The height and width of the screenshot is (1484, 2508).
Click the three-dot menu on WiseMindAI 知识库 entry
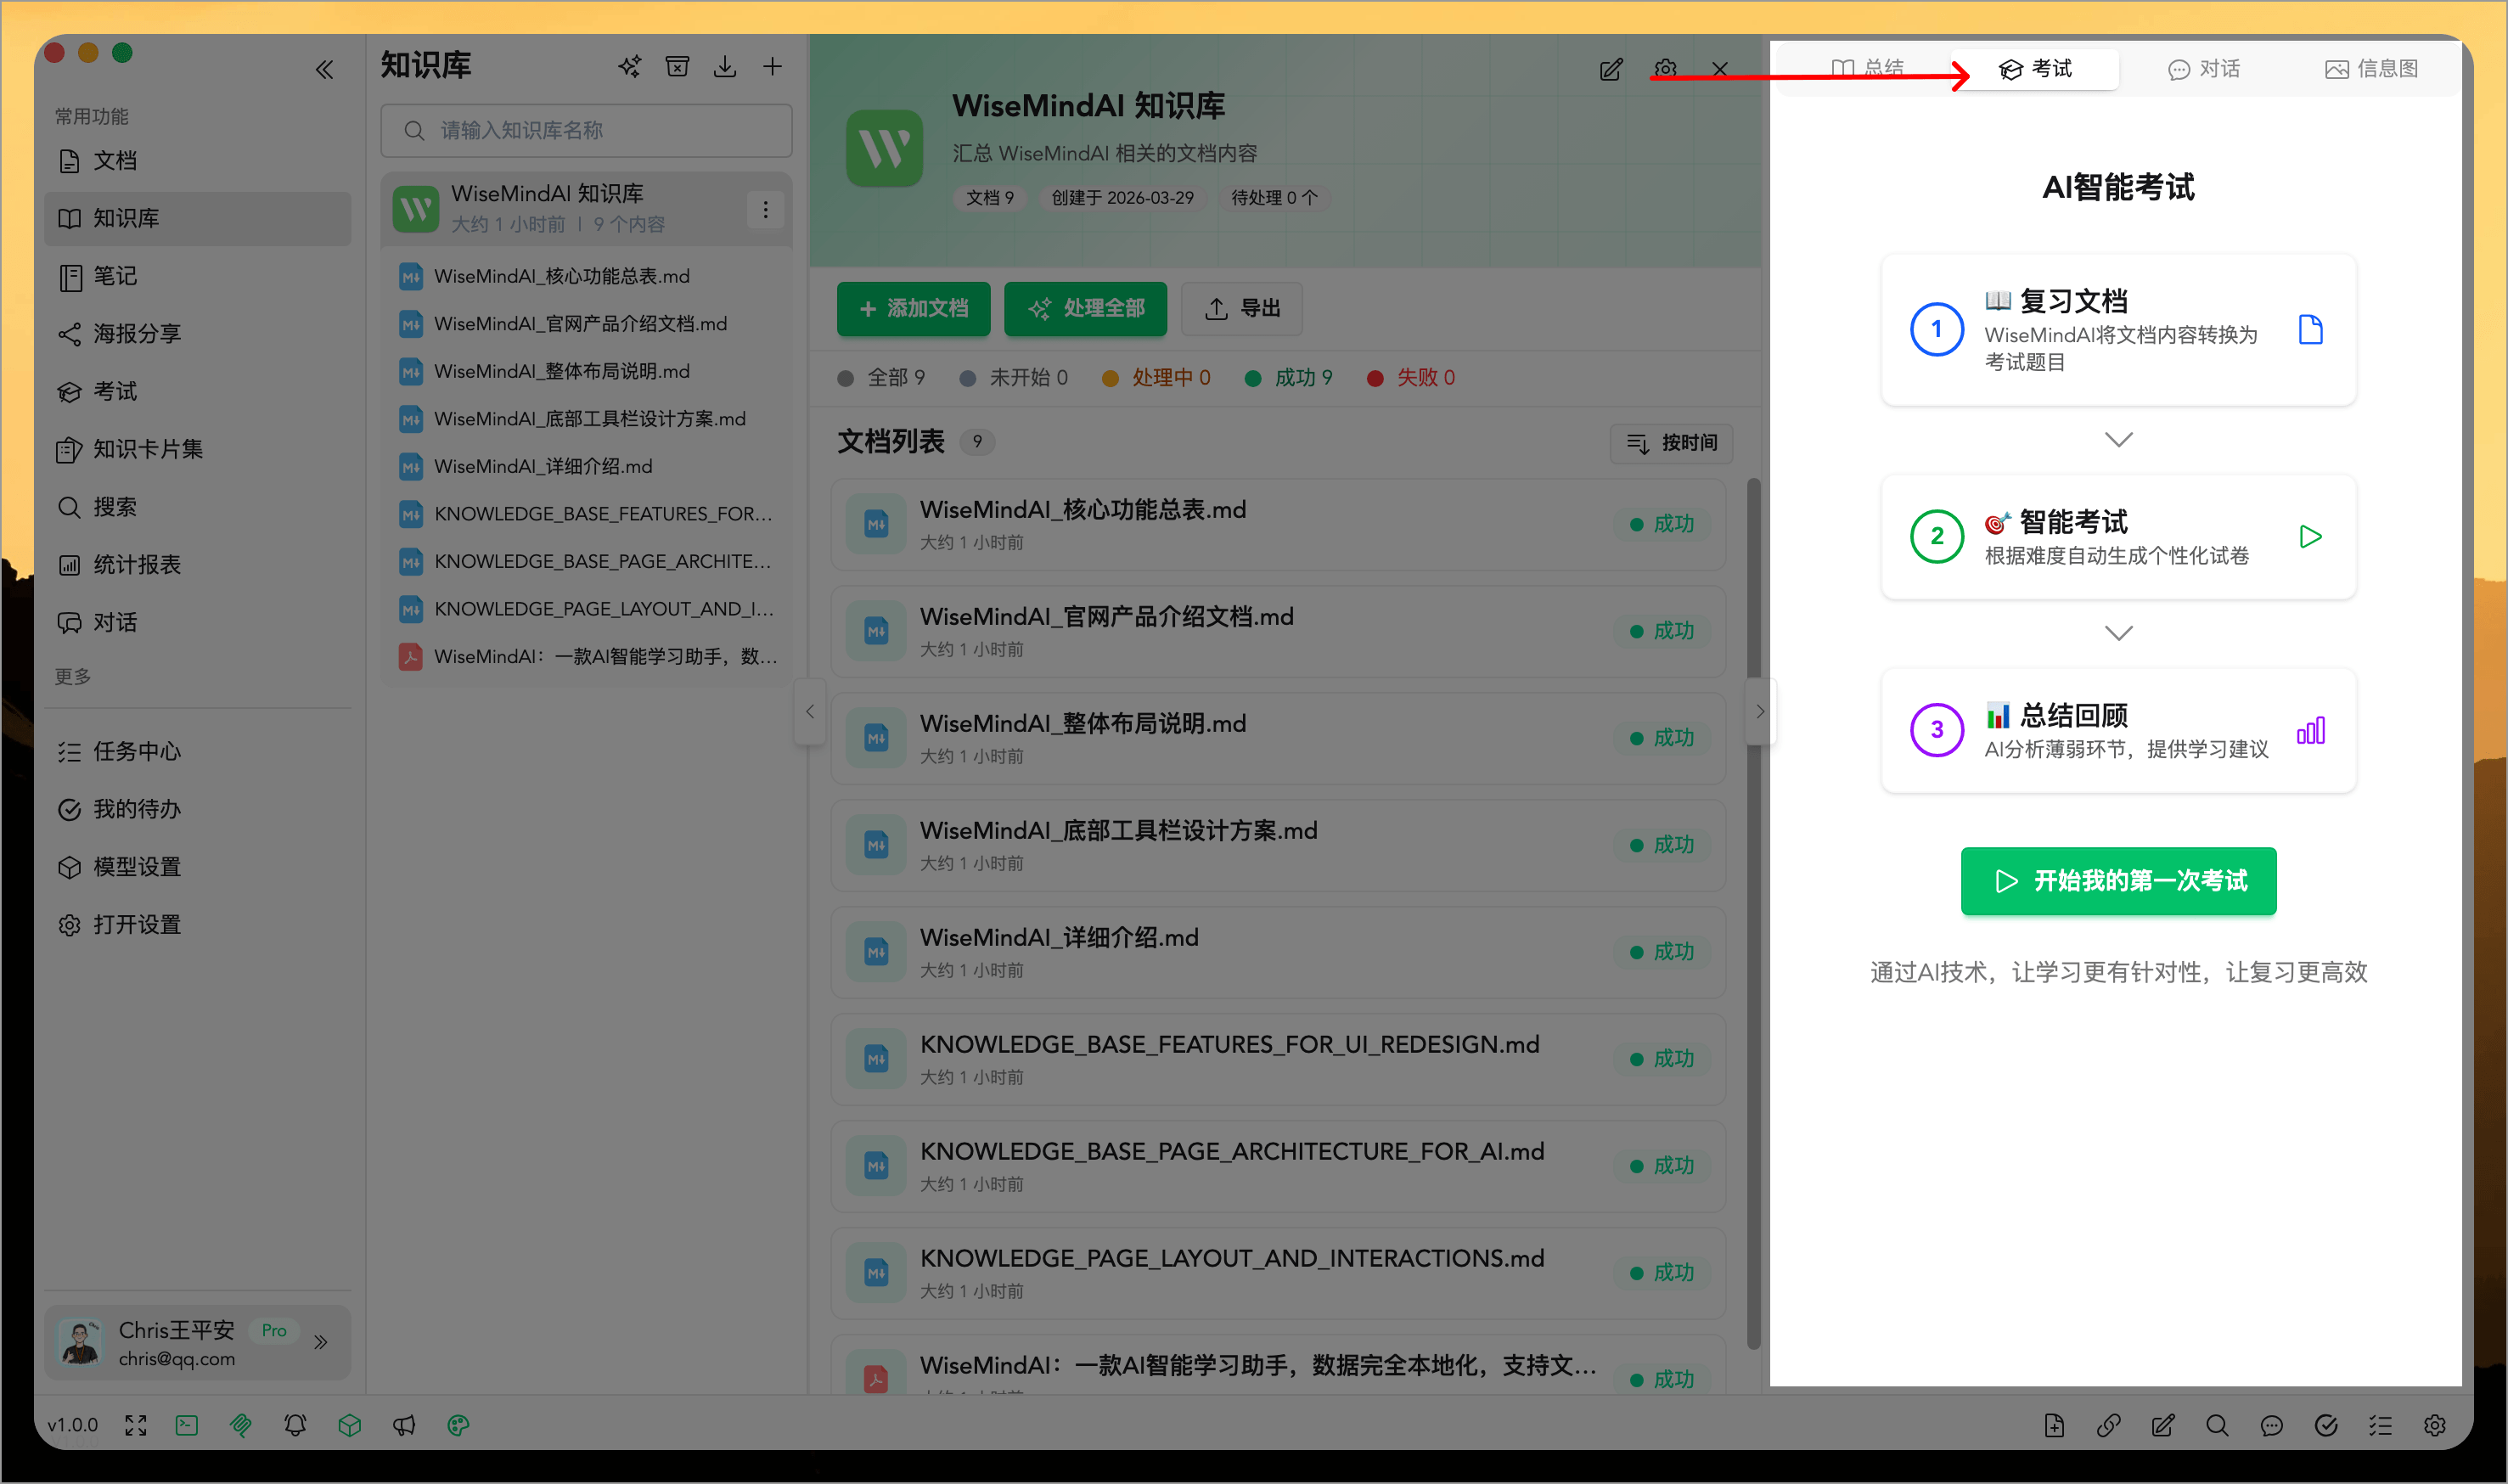pyautogui.click(x=766, y=209)
